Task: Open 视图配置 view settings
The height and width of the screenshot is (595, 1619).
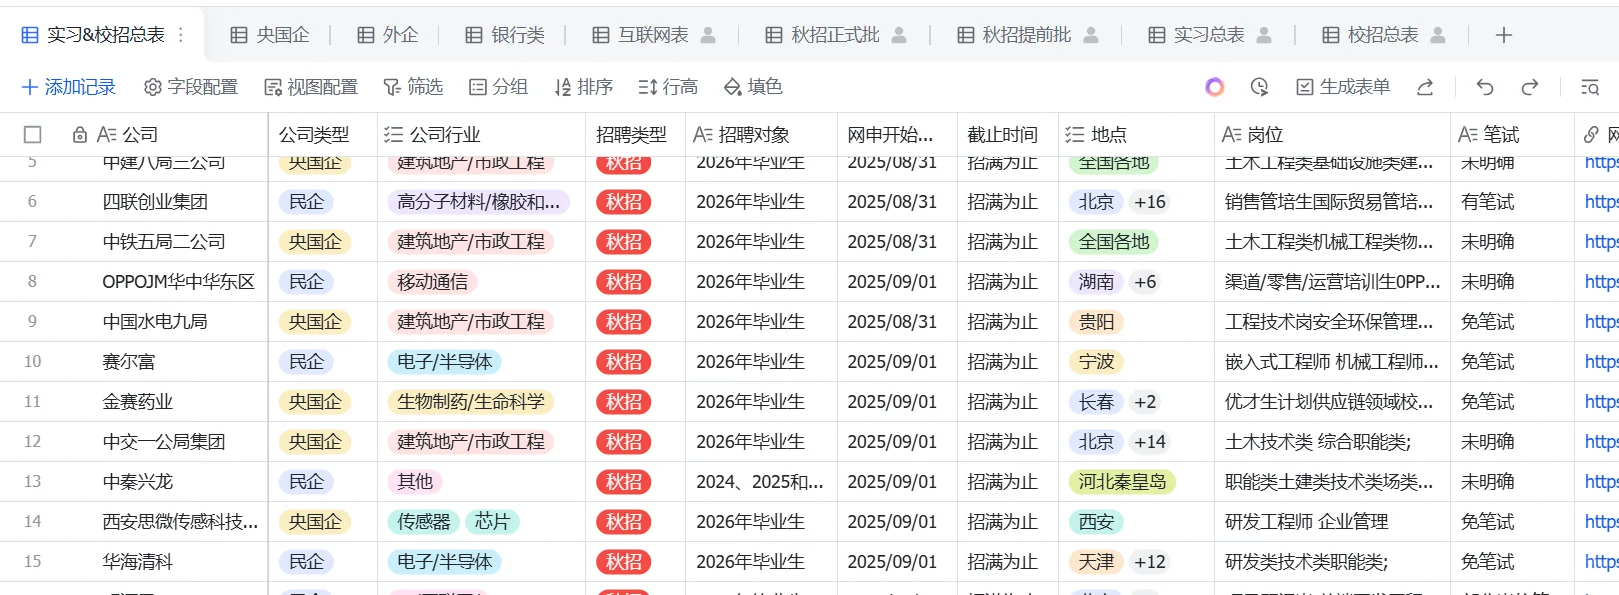Action: point(311,87)
